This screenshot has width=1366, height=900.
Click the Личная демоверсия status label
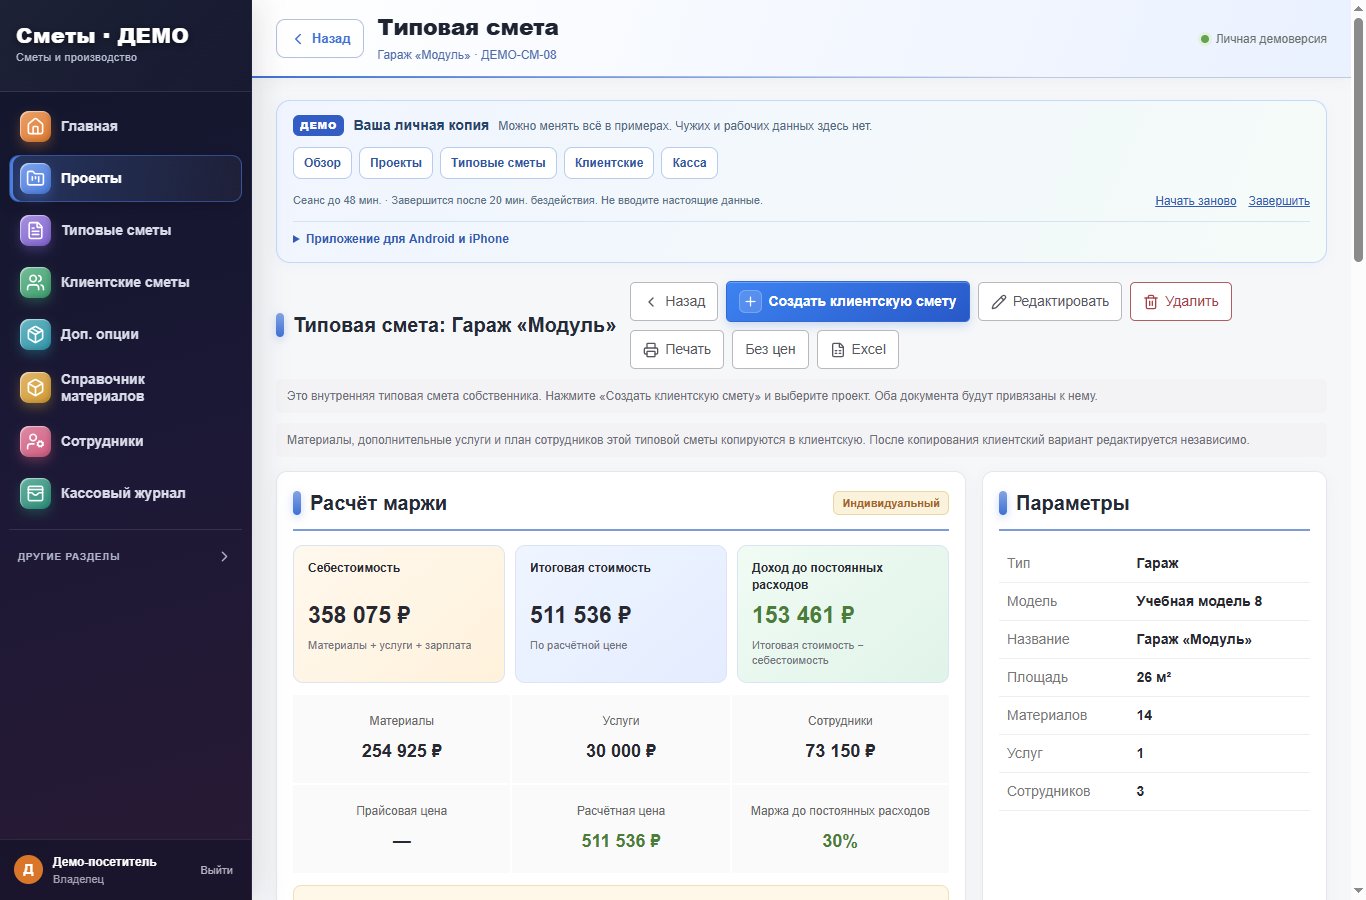coord(1263,39)
